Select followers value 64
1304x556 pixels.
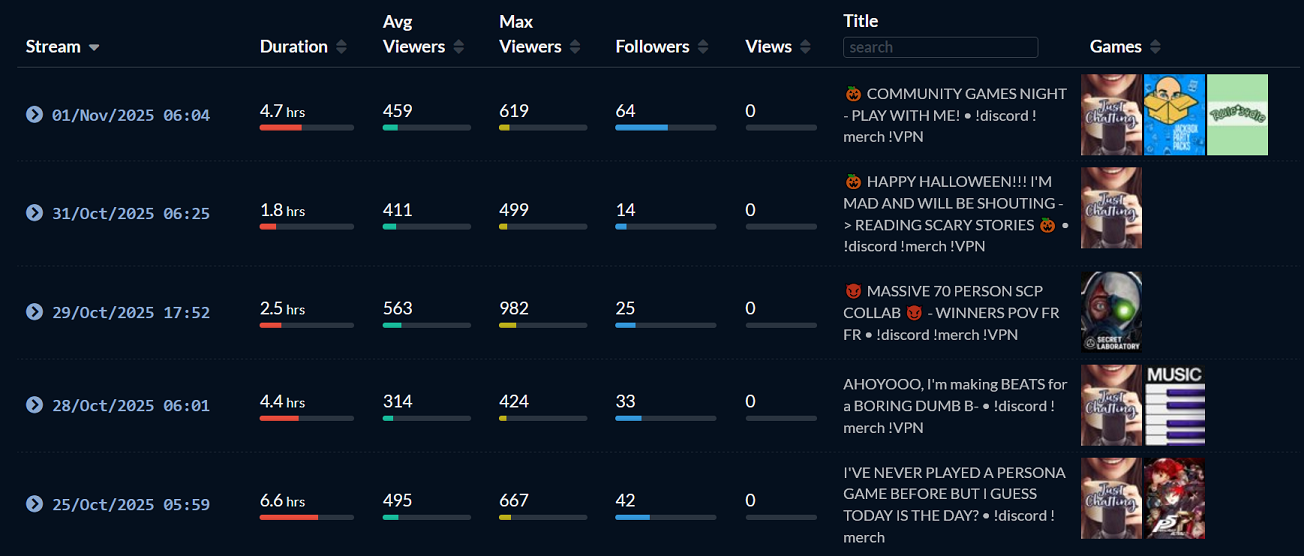point(626,111)
